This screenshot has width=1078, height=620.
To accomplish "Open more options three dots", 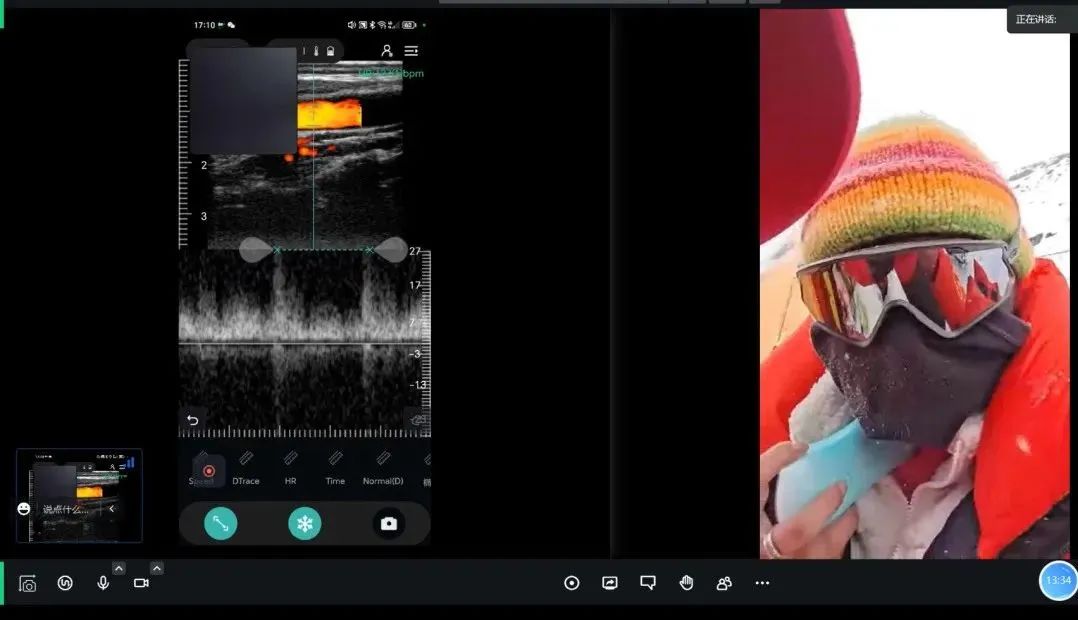I will tap(762, 583).
